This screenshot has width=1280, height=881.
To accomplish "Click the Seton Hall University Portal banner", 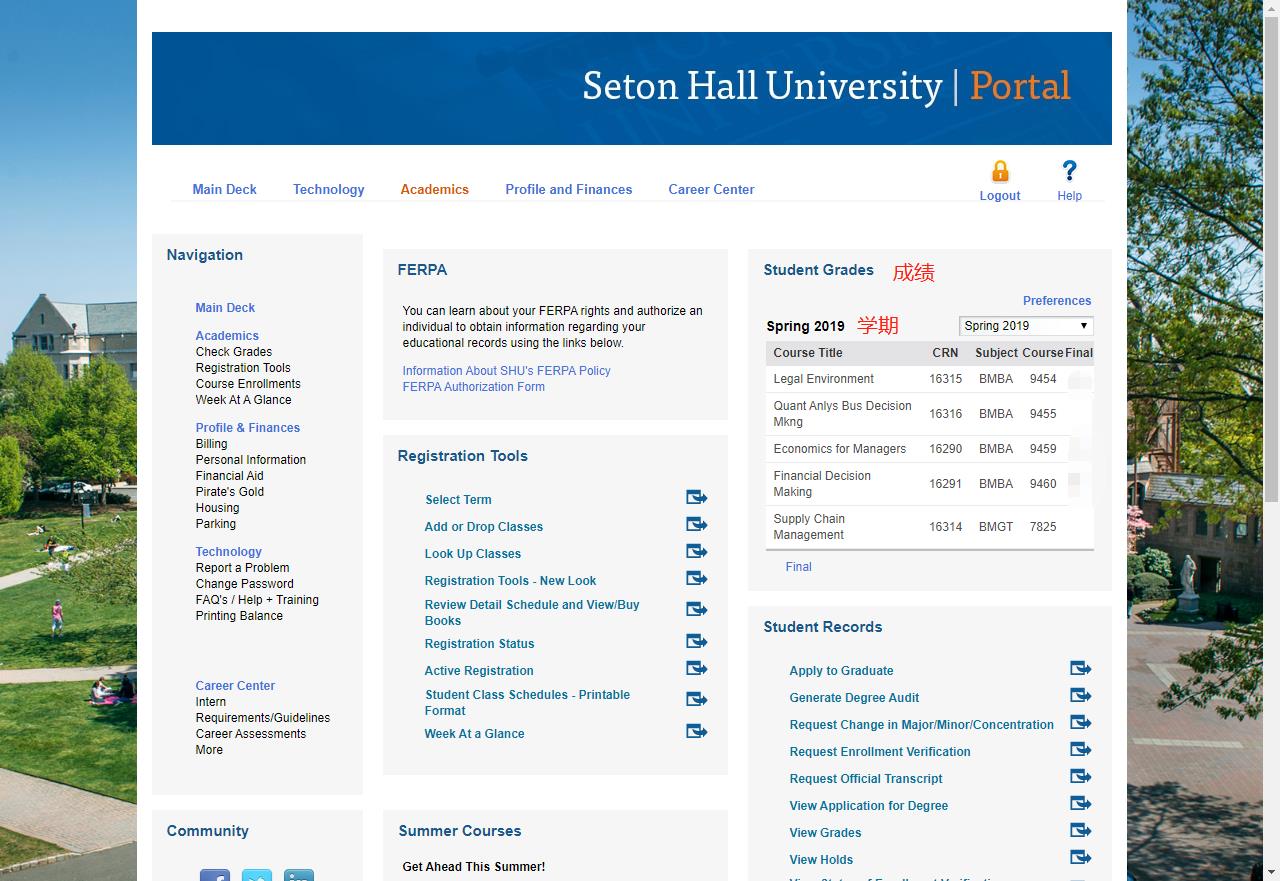I will pyautogui.click(x=632, y=88).
